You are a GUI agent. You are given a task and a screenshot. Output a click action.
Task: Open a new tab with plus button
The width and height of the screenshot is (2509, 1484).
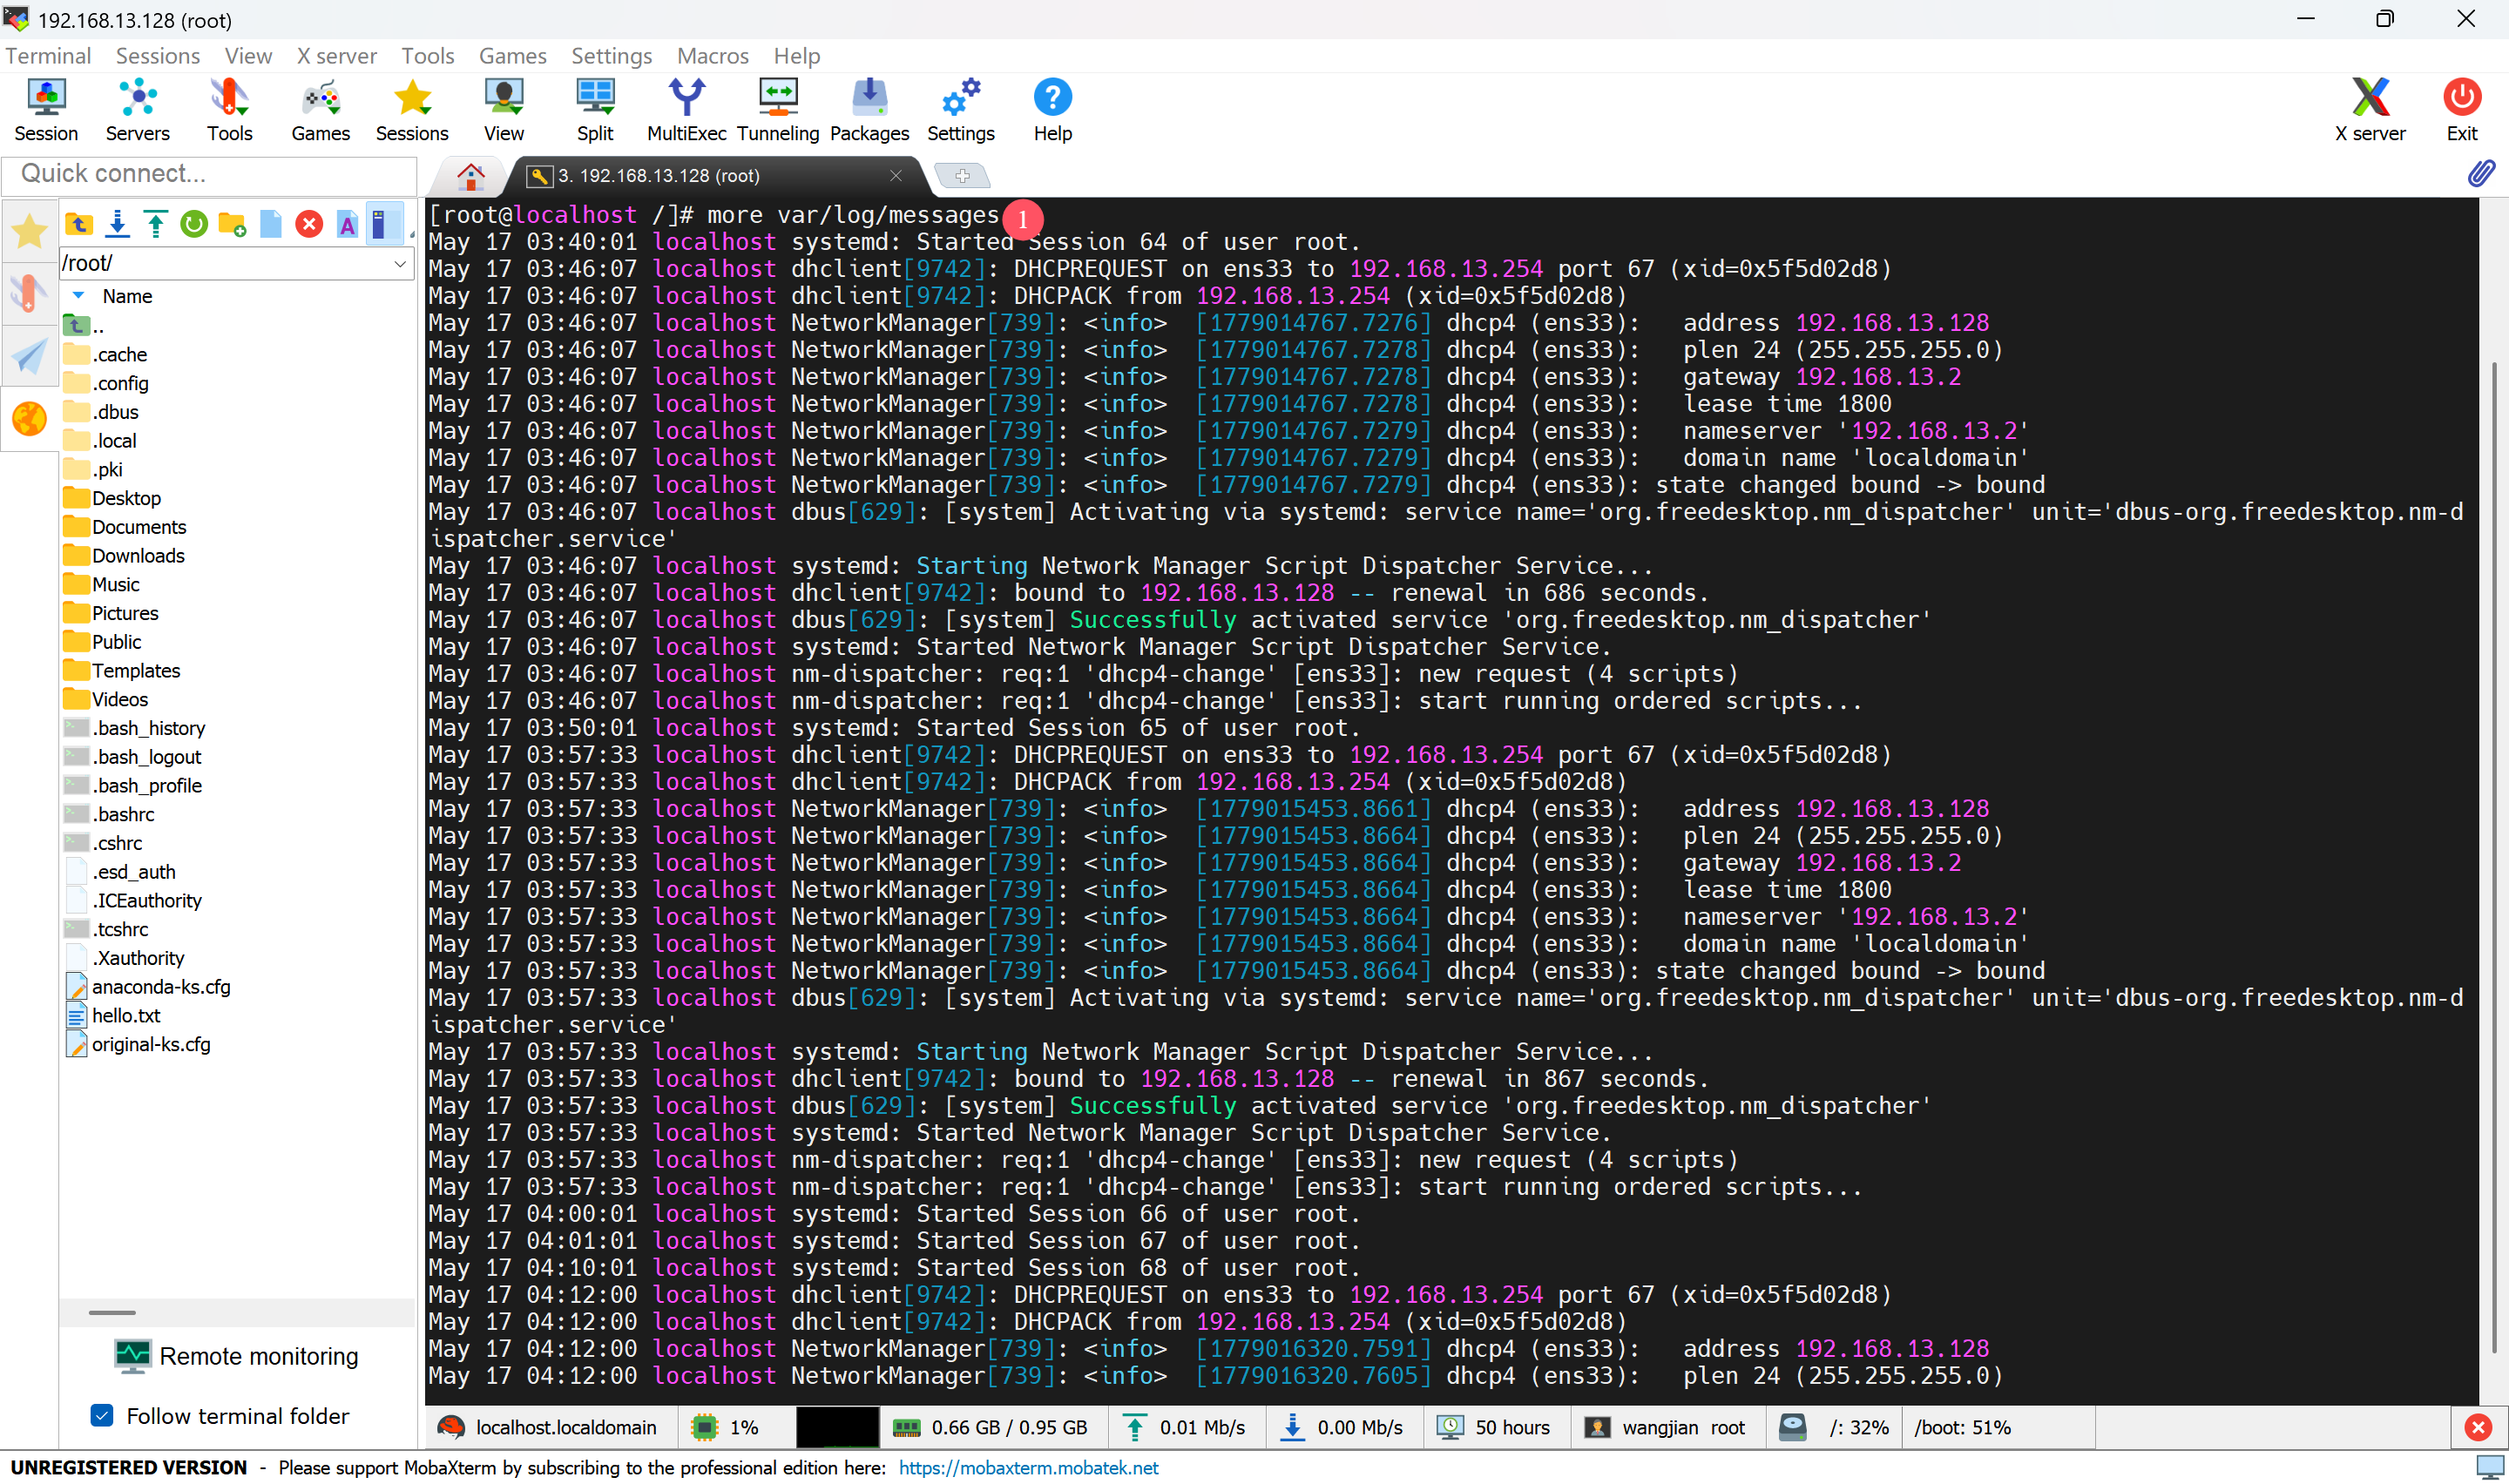point(962,176)
